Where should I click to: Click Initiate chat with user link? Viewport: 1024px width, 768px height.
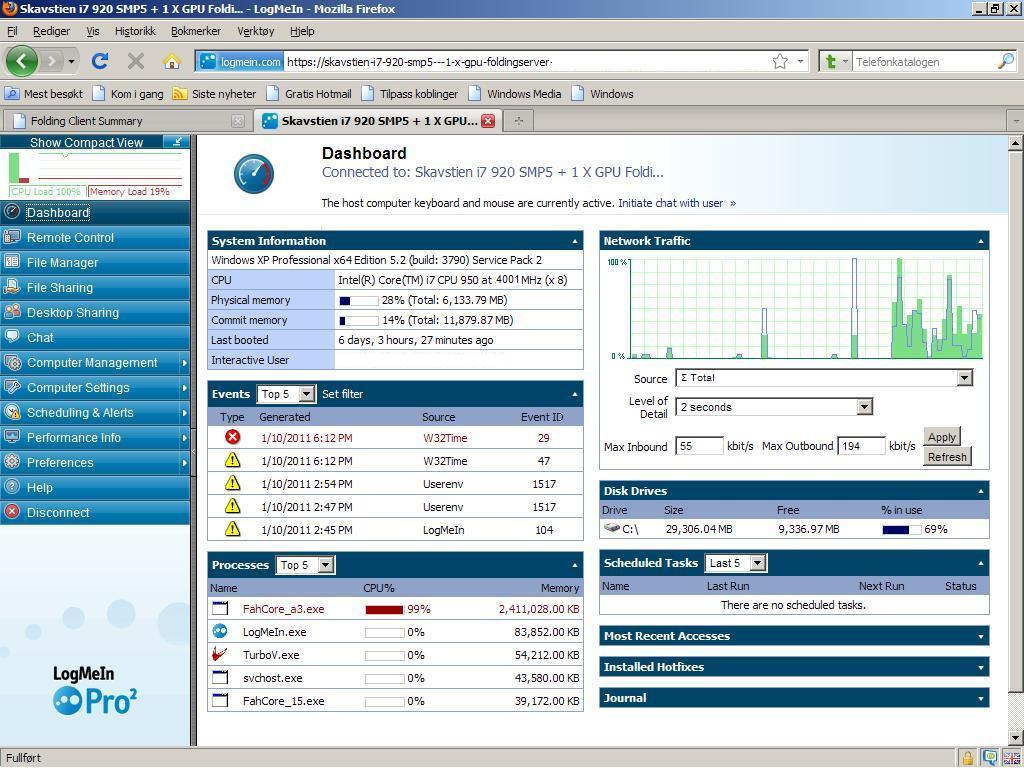pos(671,203)
